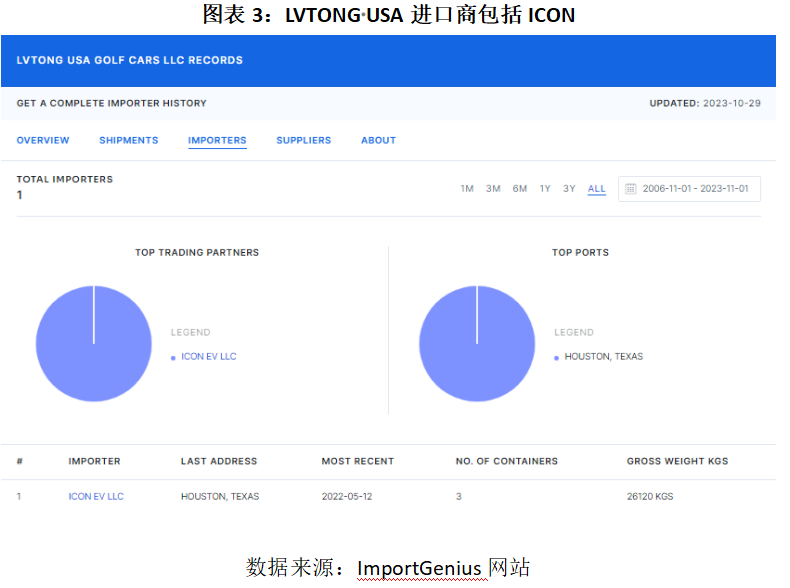Select the Importers tab
The height and width of the screenshot is (588, 790).
click(217, 140)
